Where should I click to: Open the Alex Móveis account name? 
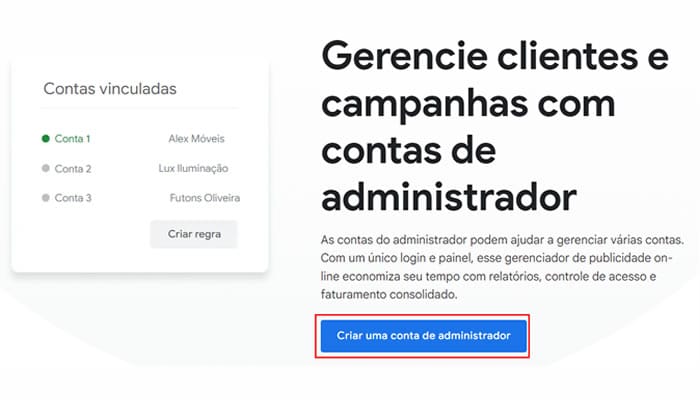[199, 139]
